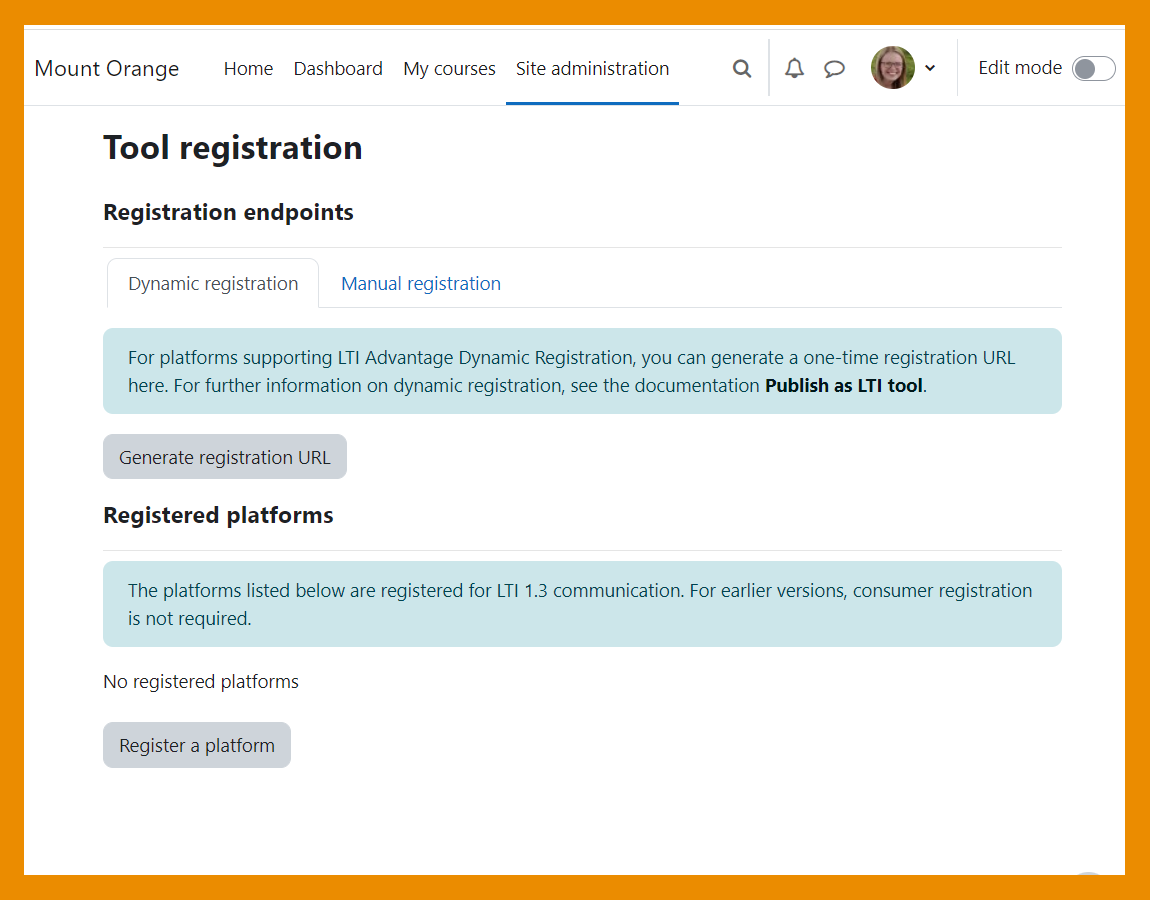1150x900 pixels.
Task: Open the notifications bell
Action: coord(794,68)
